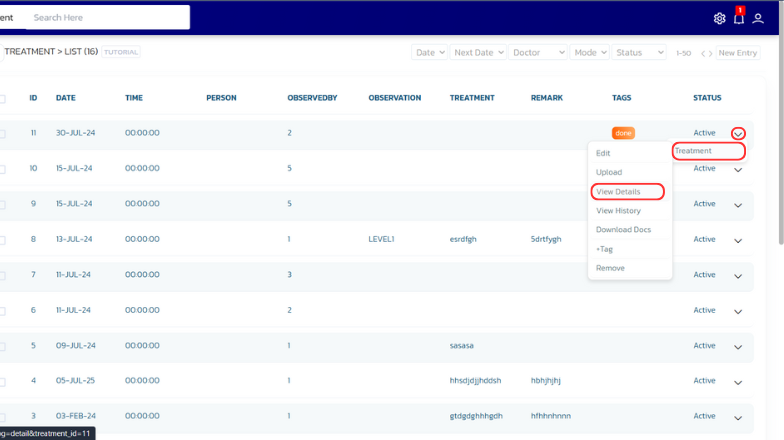This screenshot has width=784, height=440.
Task: Click the orange 'done' tag badge
Action: [623, 133]
